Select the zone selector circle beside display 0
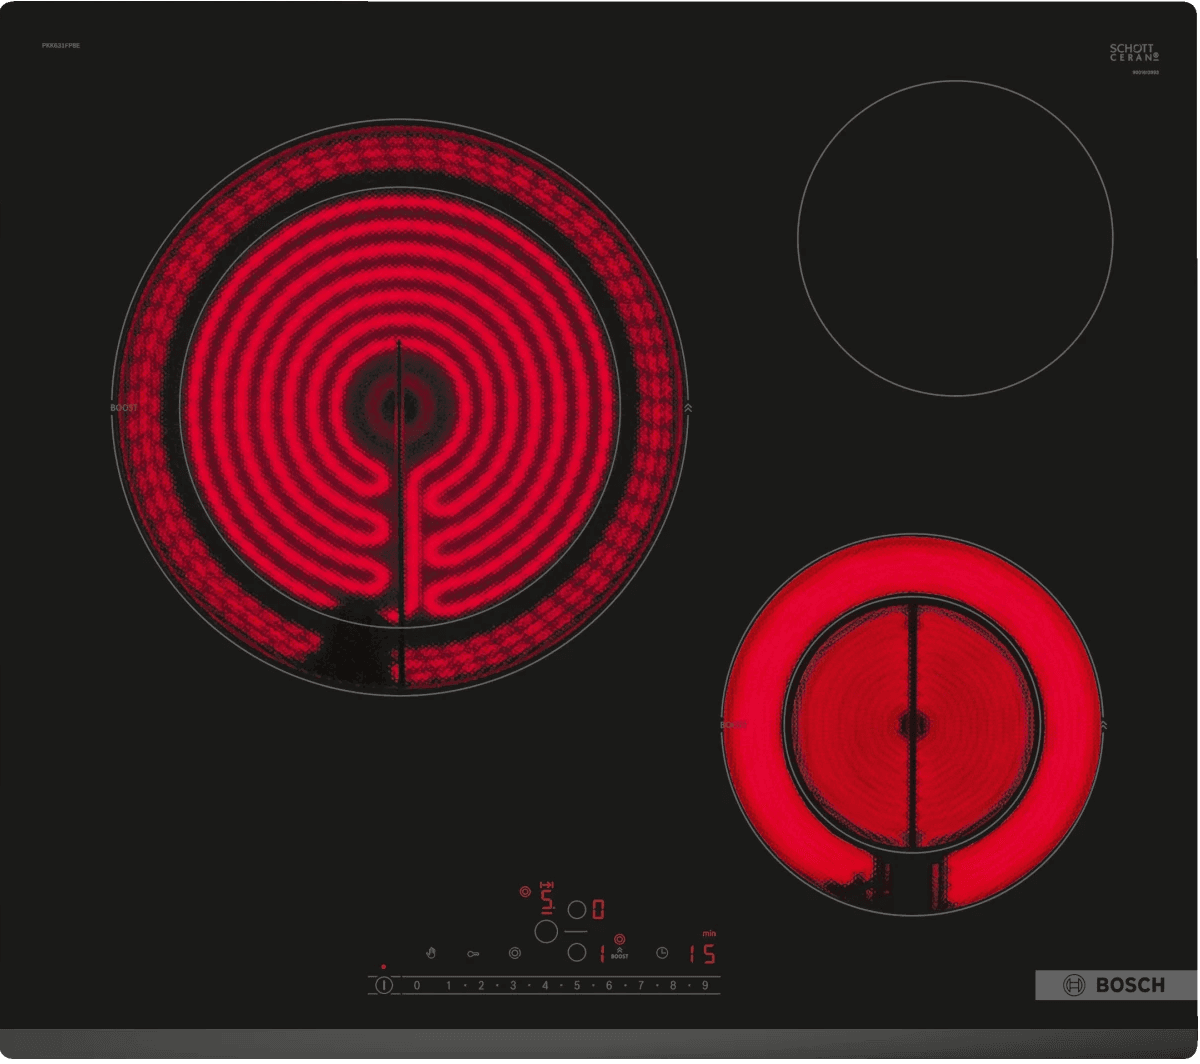The image size is (1200, 1064). (x=576, y=909)
